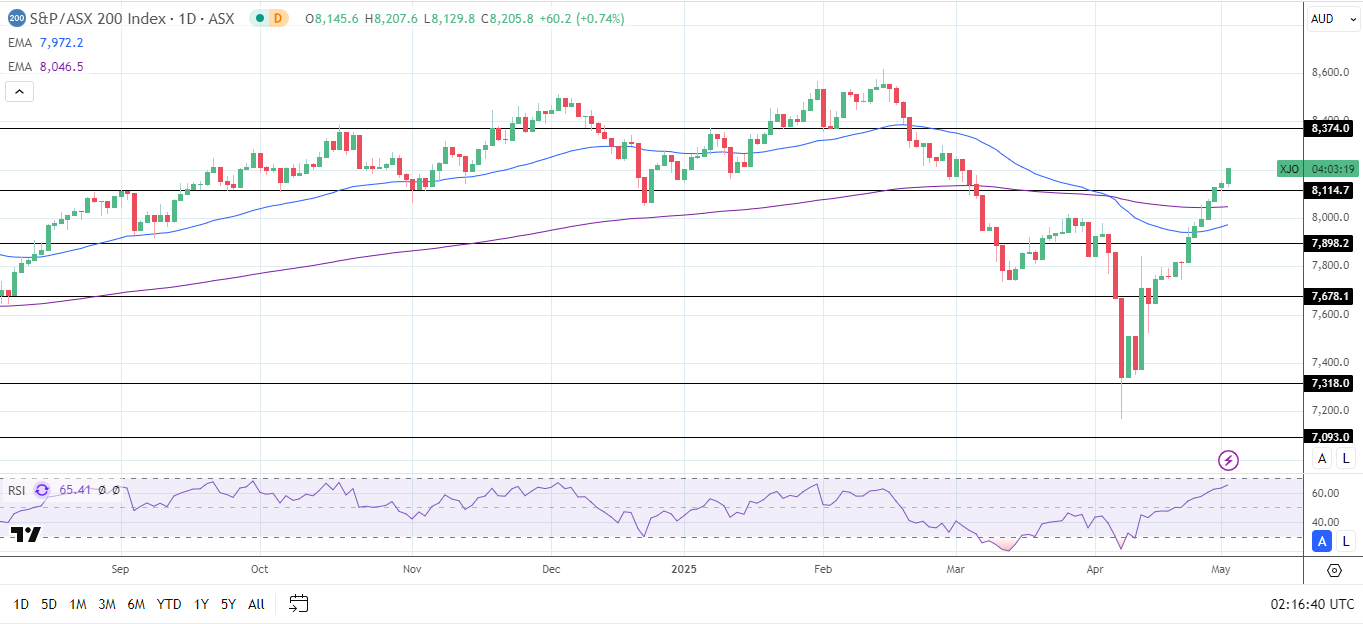Viewport: 1363px width, 624px height.
Task: Click the open value O8,145.6
Action: point(333,19)
